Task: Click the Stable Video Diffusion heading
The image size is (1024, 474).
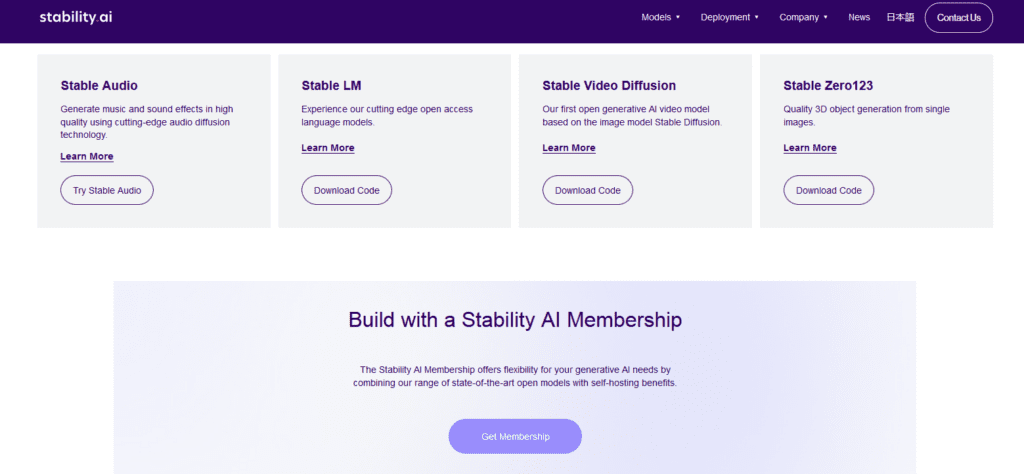Action: 609,86
